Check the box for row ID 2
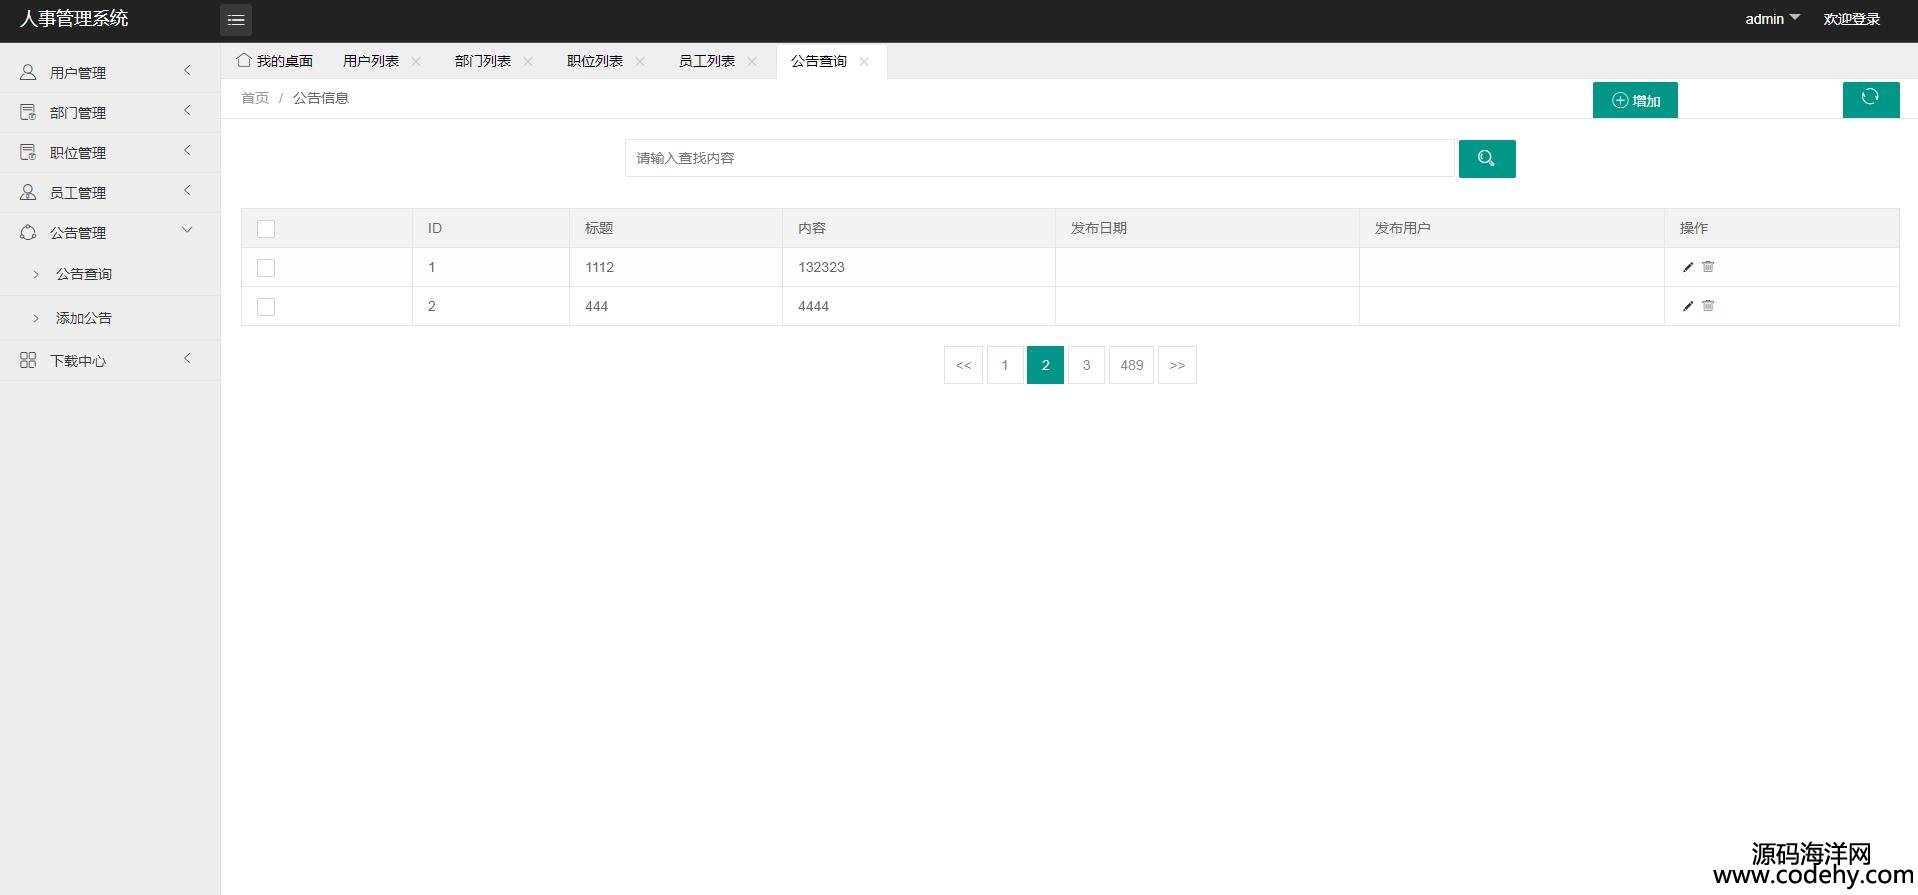Screen dimensions: 1918x895 click(266, 307)
